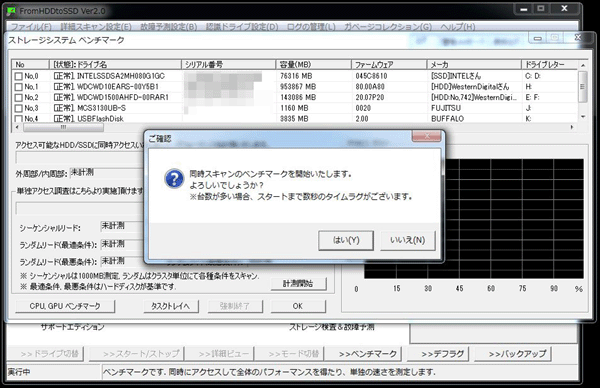Screen dimensions: 600x388
Task: Sort by the ドライブ名 column header
Action: click(115, 64)
